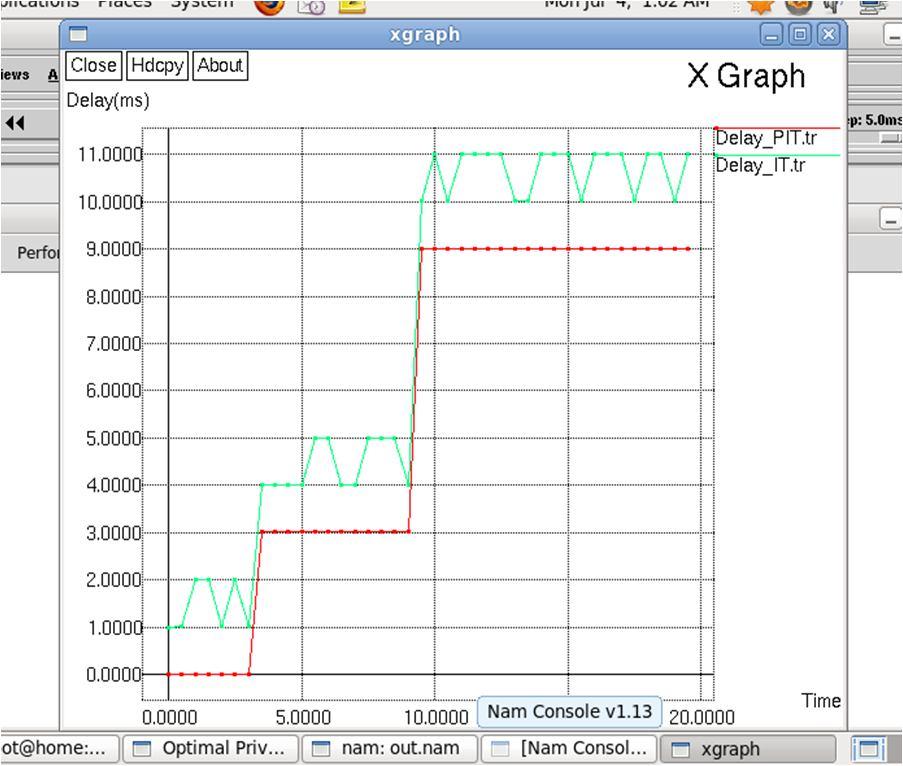
Task: Click the mail launcher icon in top panel
Action: [x=311, y=6]
